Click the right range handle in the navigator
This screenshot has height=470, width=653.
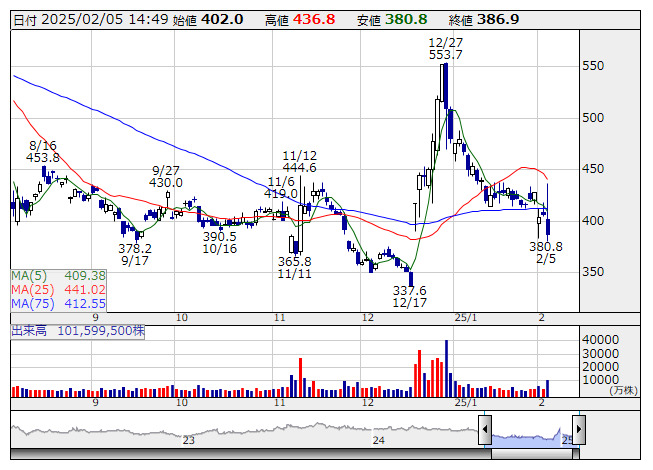(577, 431)
